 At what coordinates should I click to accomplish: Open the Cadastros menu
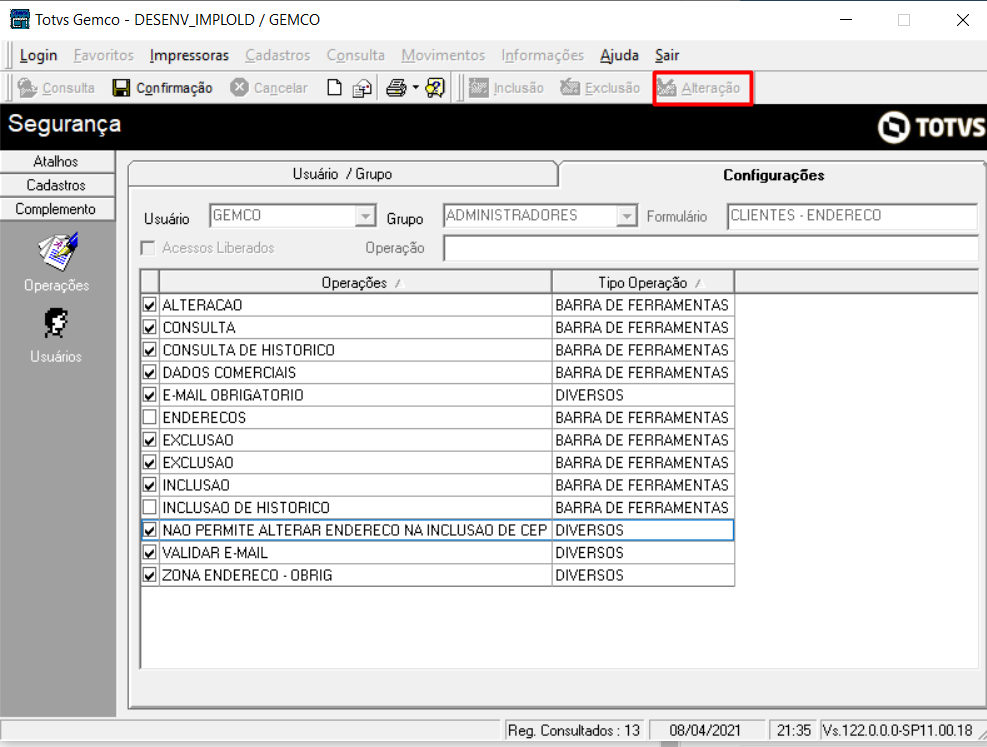pos(278,55)
